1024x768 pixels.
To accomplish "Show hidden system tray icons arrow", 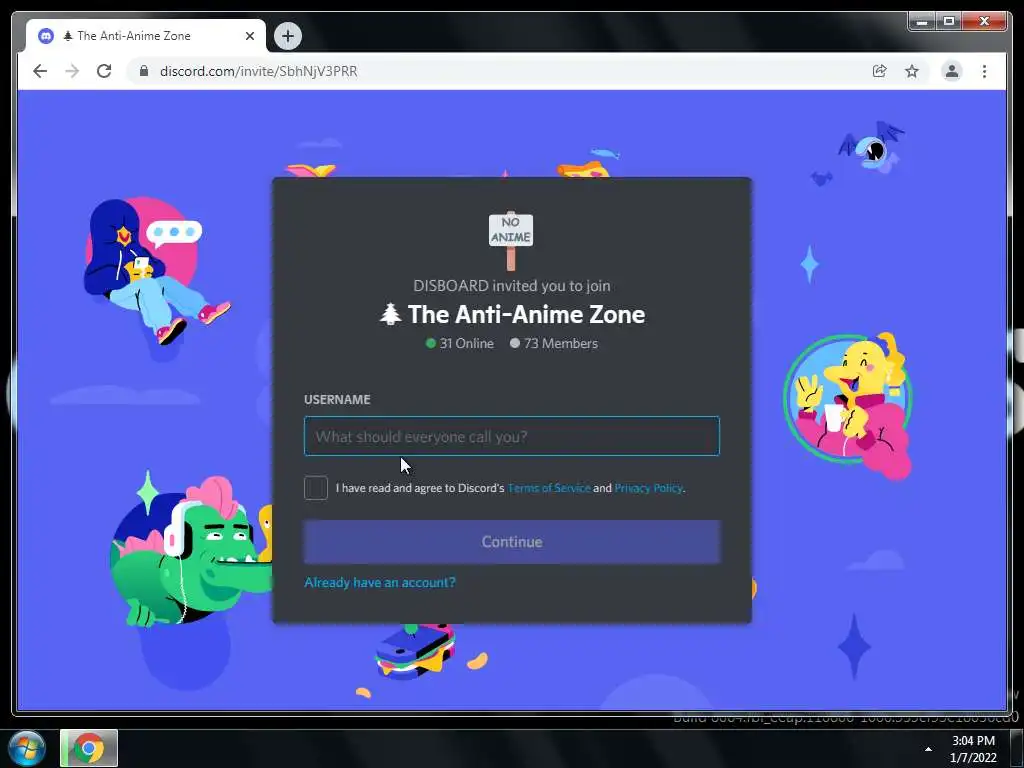I will coord(928,749).
